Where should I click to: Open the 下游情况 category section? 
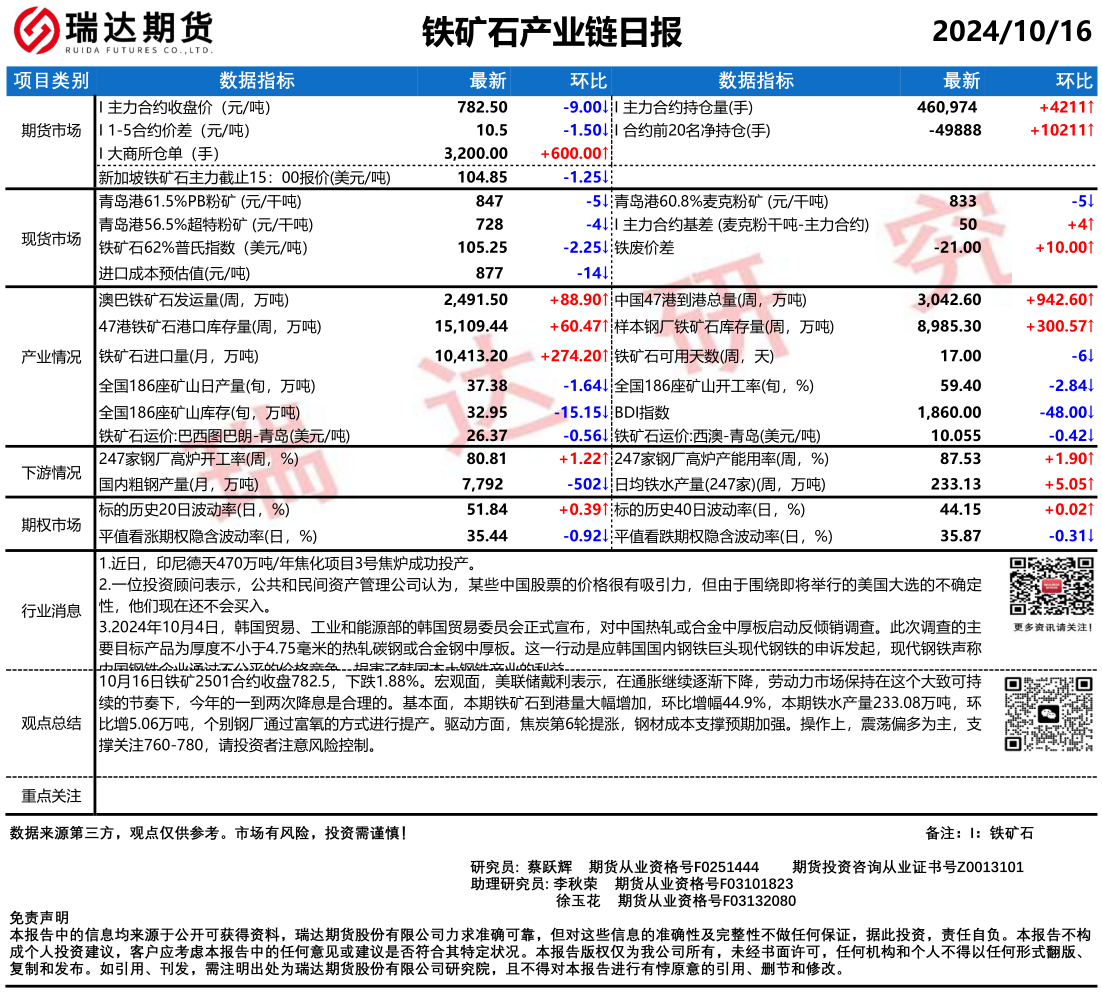click(52, 472)
